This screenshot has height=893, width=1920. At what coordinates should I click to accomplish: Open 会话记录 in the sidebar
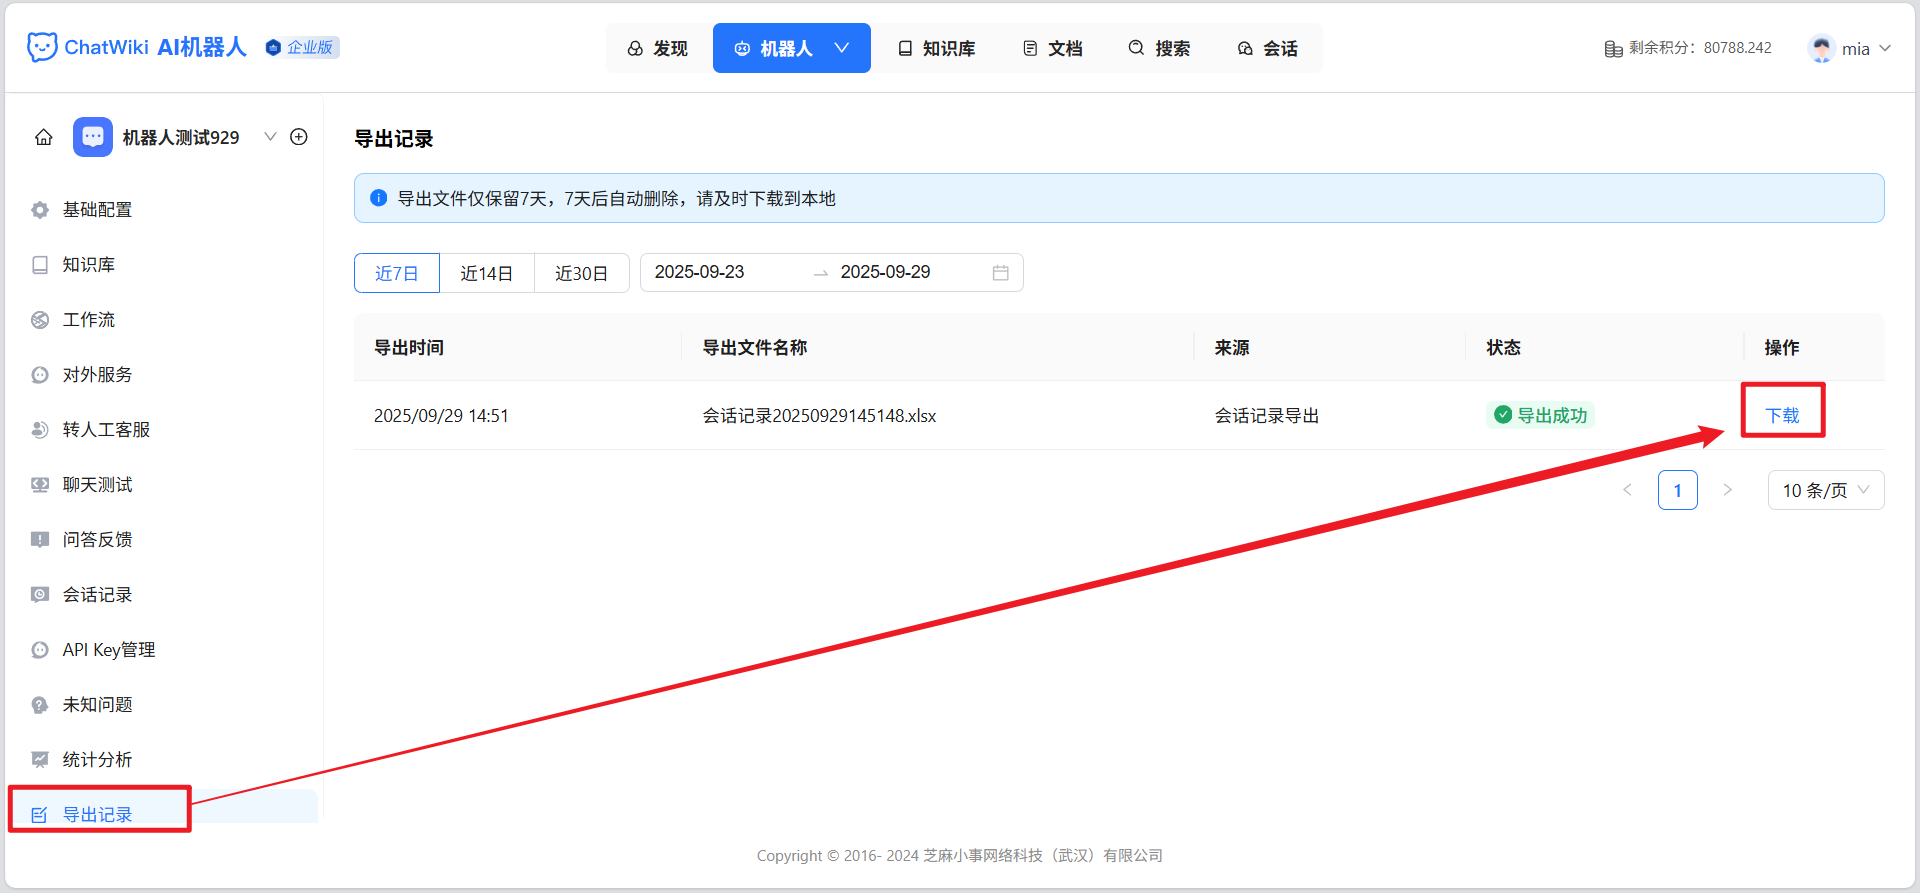(163, 595)
